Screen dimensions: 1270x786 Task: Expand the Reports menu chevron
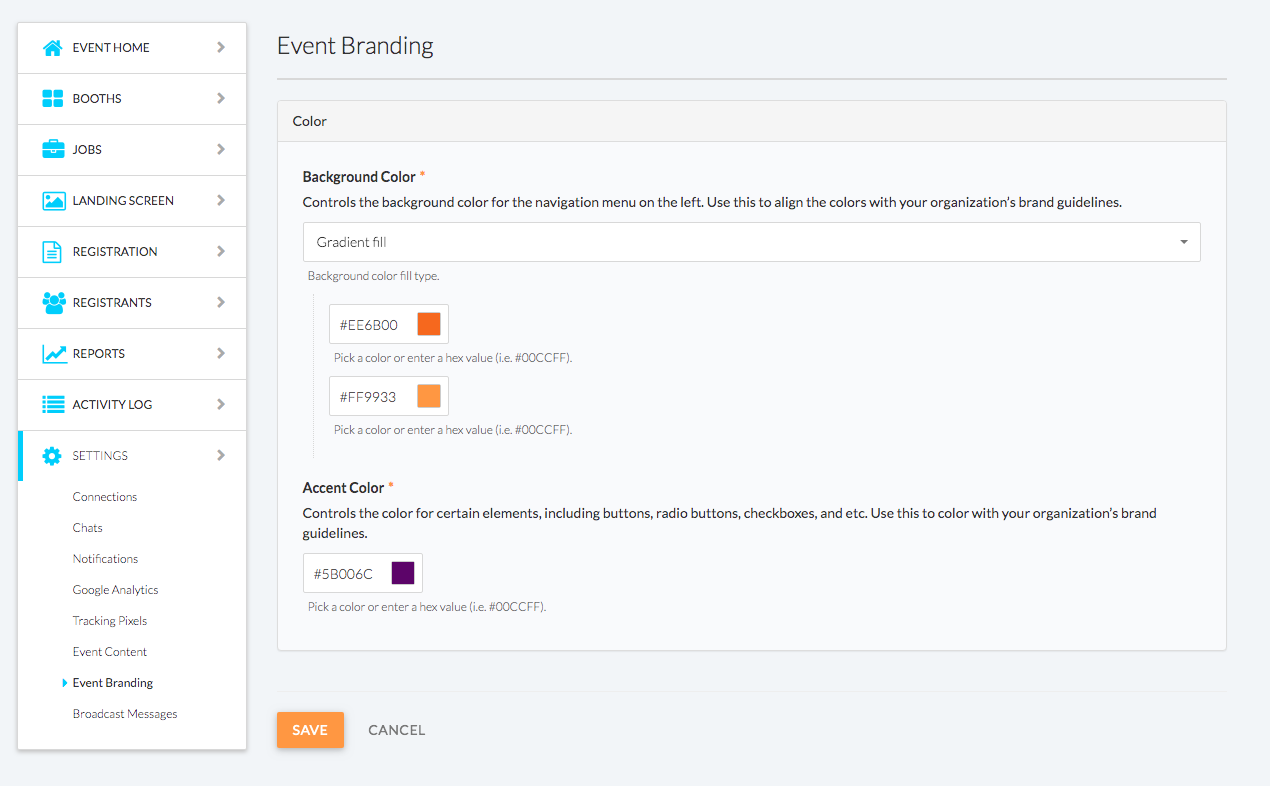coord(221,353)
